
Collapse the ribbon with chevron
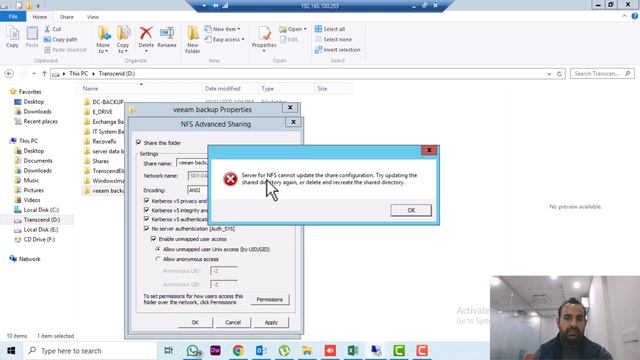coord(624,16)
